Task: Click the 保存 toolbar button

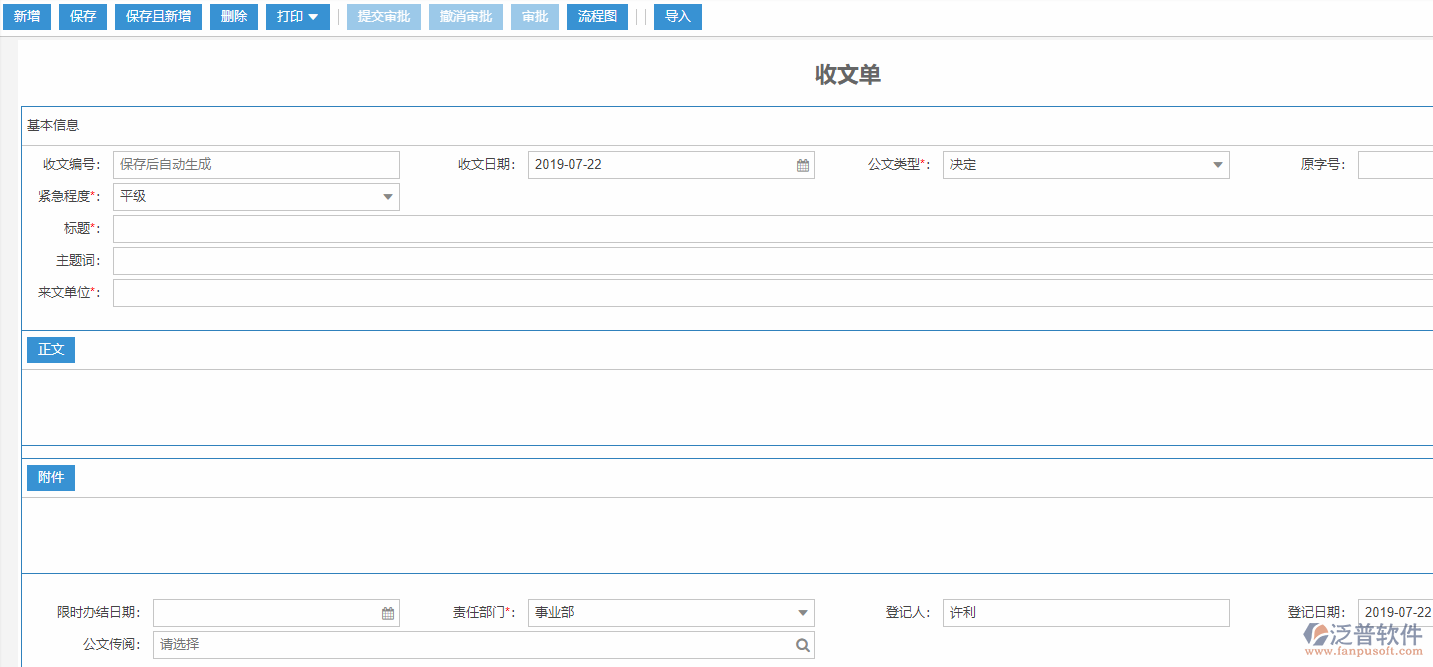Action: 82,16
